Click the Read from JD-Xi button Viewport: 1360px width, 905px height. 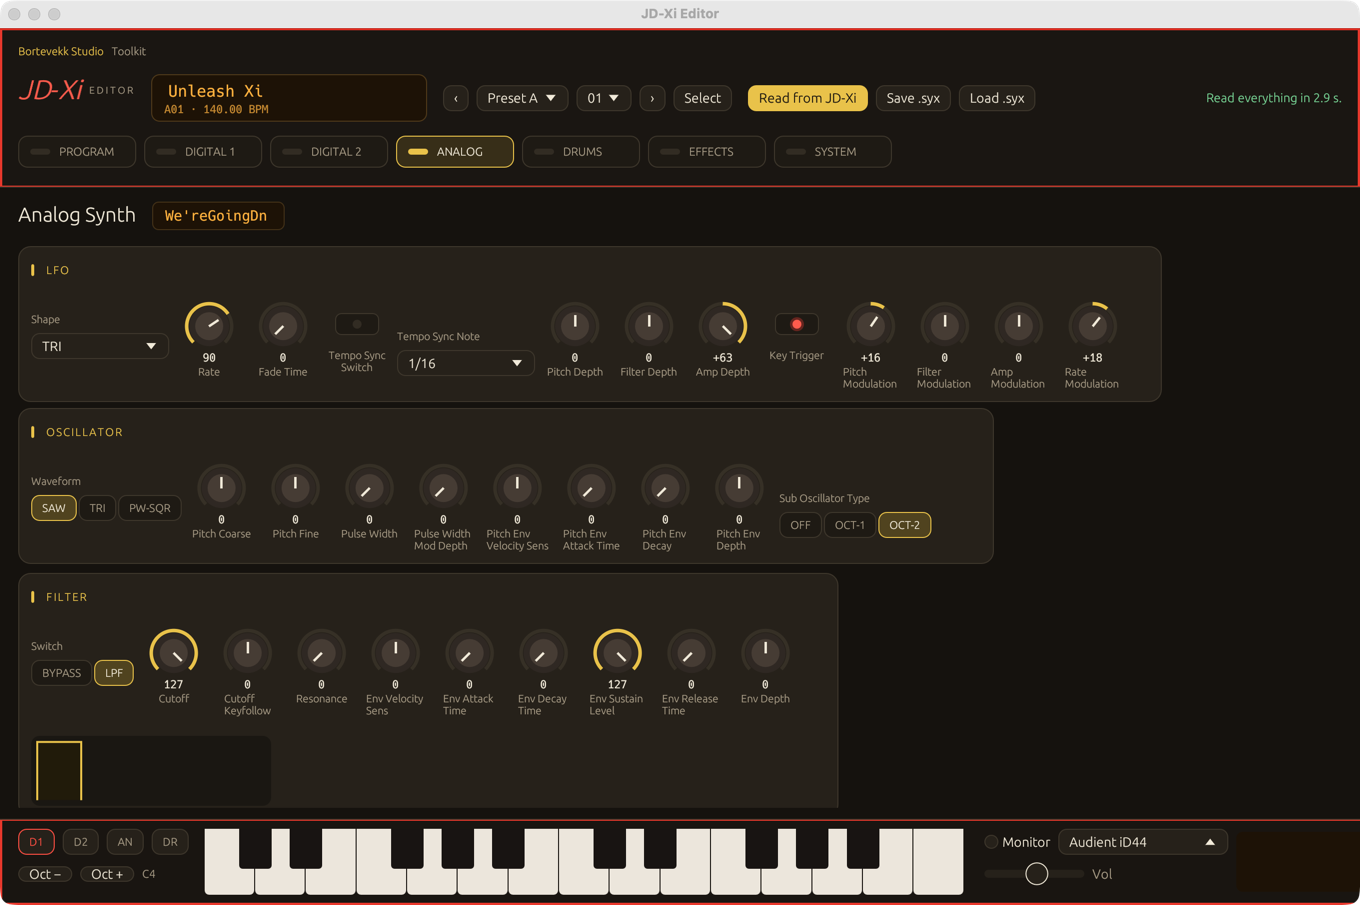[807, 98]
